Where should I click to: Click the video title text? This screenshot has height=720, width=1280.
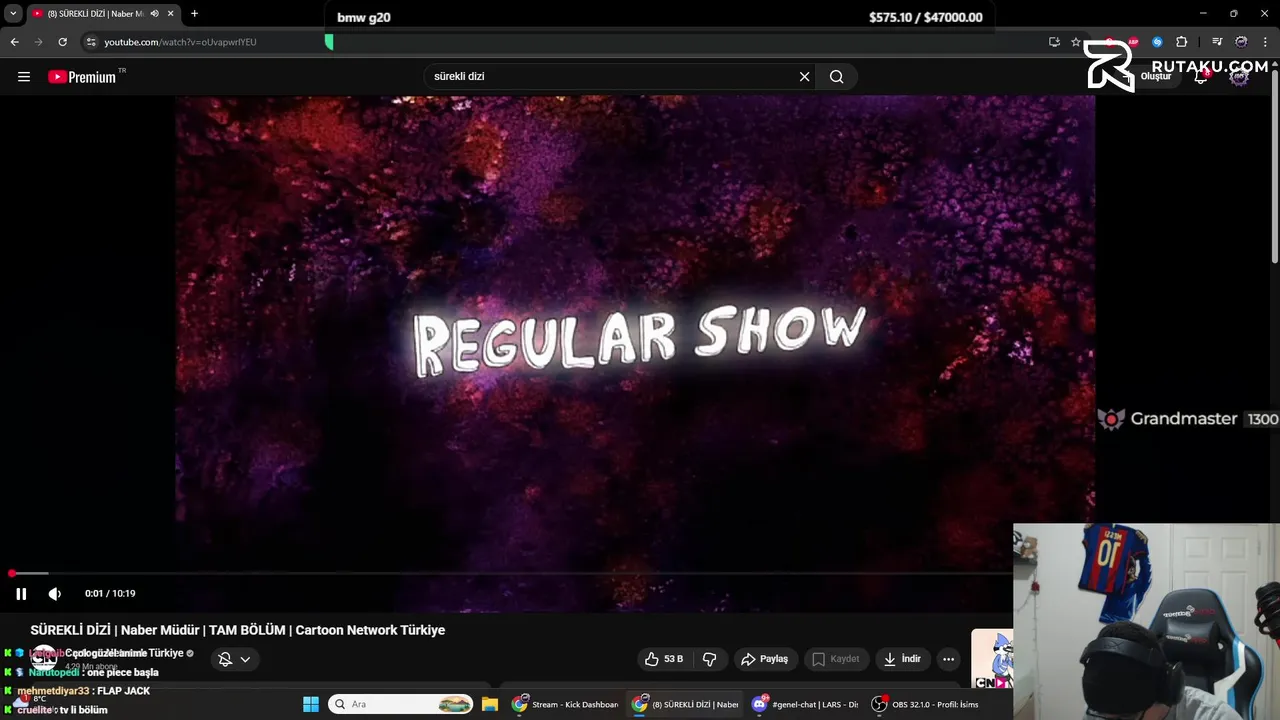click(x=238, y=630)
